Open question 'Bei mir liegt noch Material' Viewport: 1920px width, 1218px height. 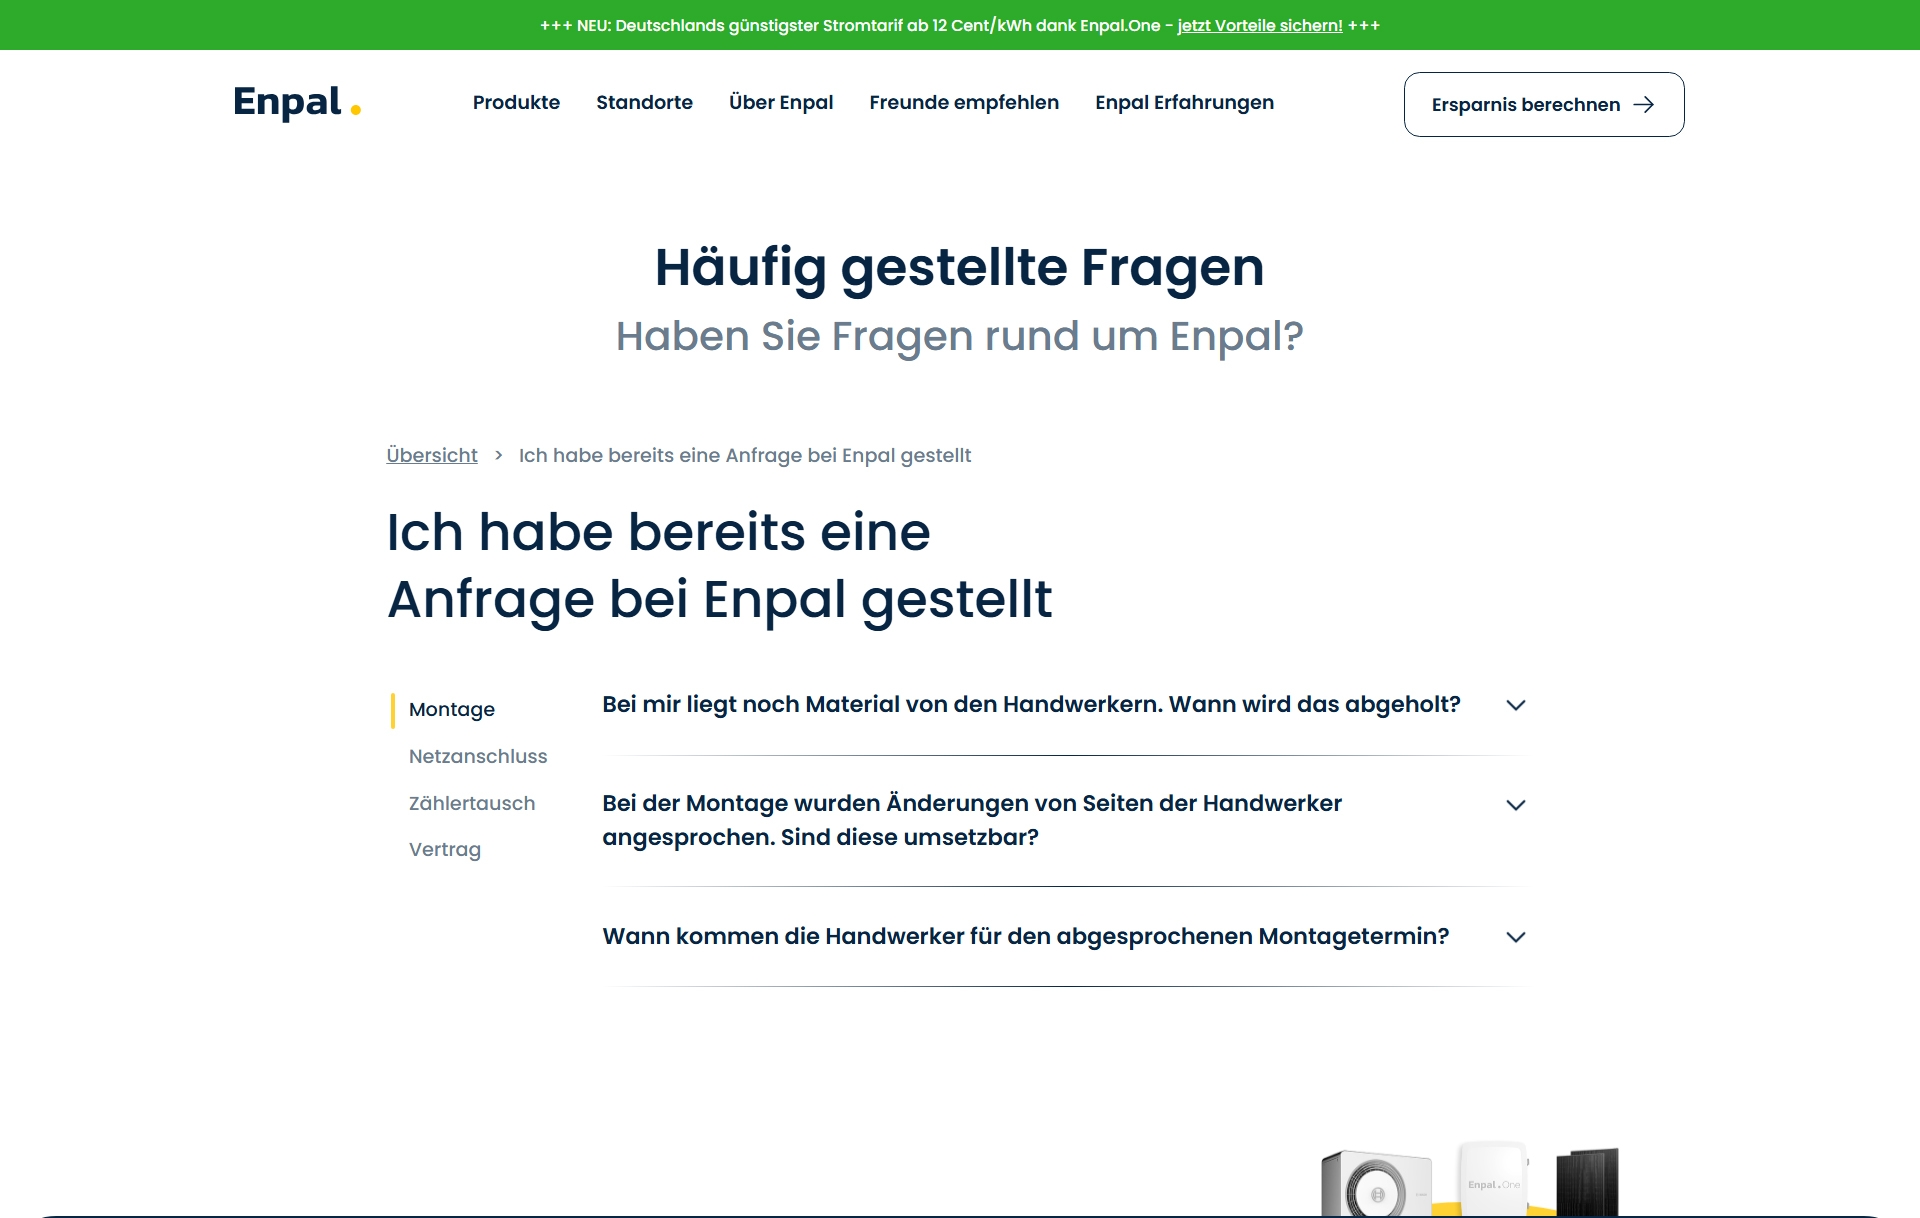pyautogui.click(x=1031, y=704)
